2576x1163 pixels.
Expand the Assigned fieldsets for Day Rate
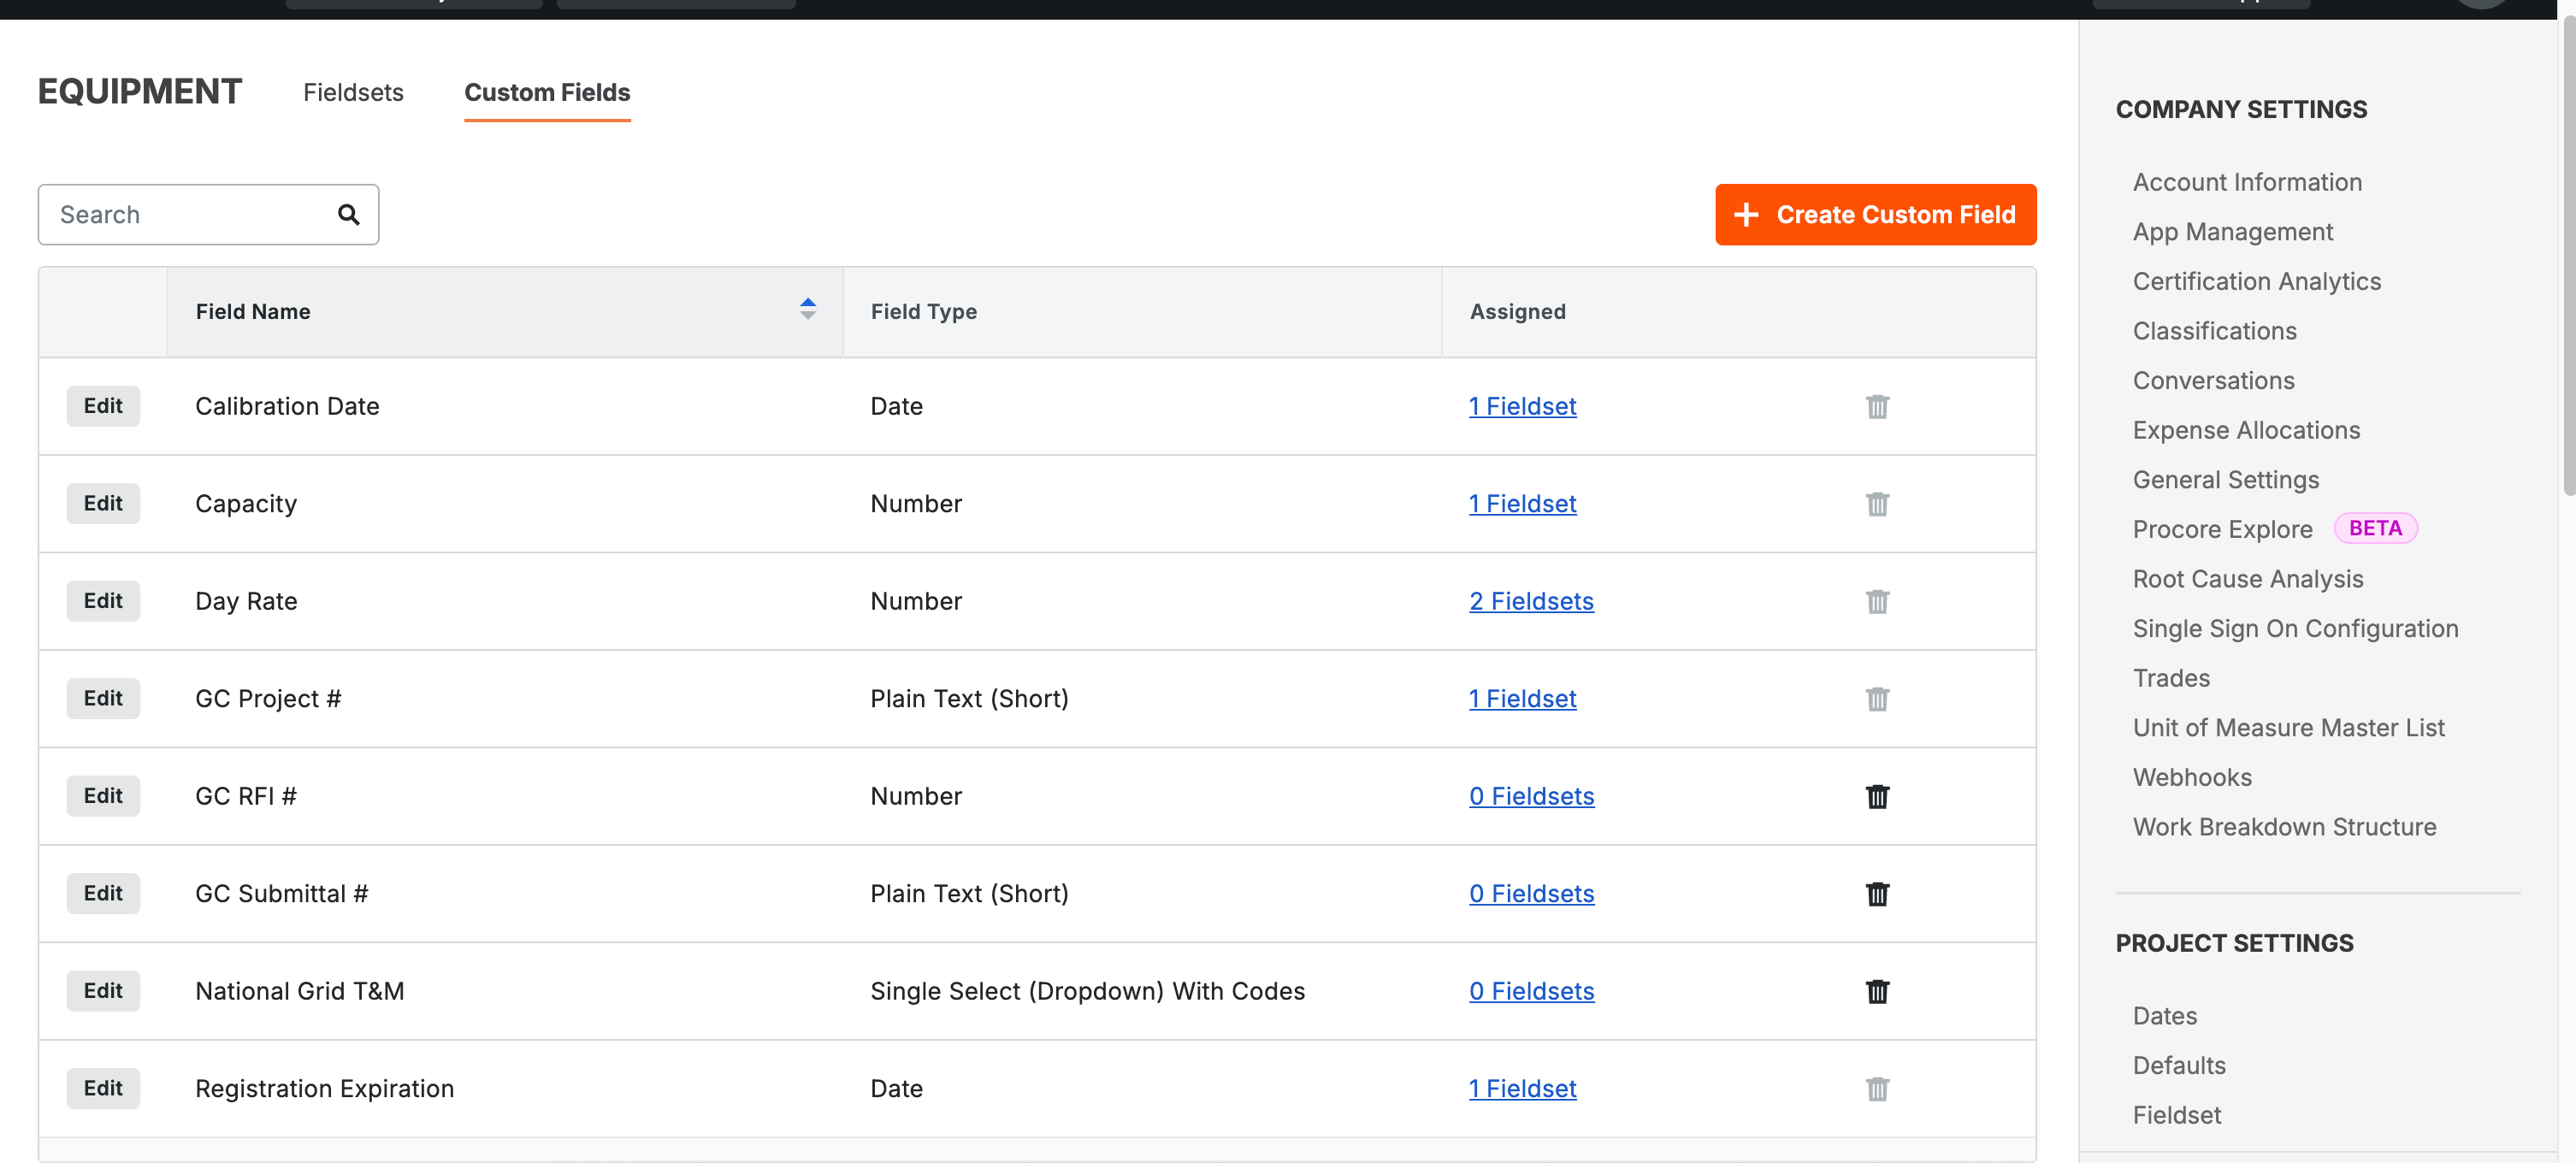tap(1530, 601)
